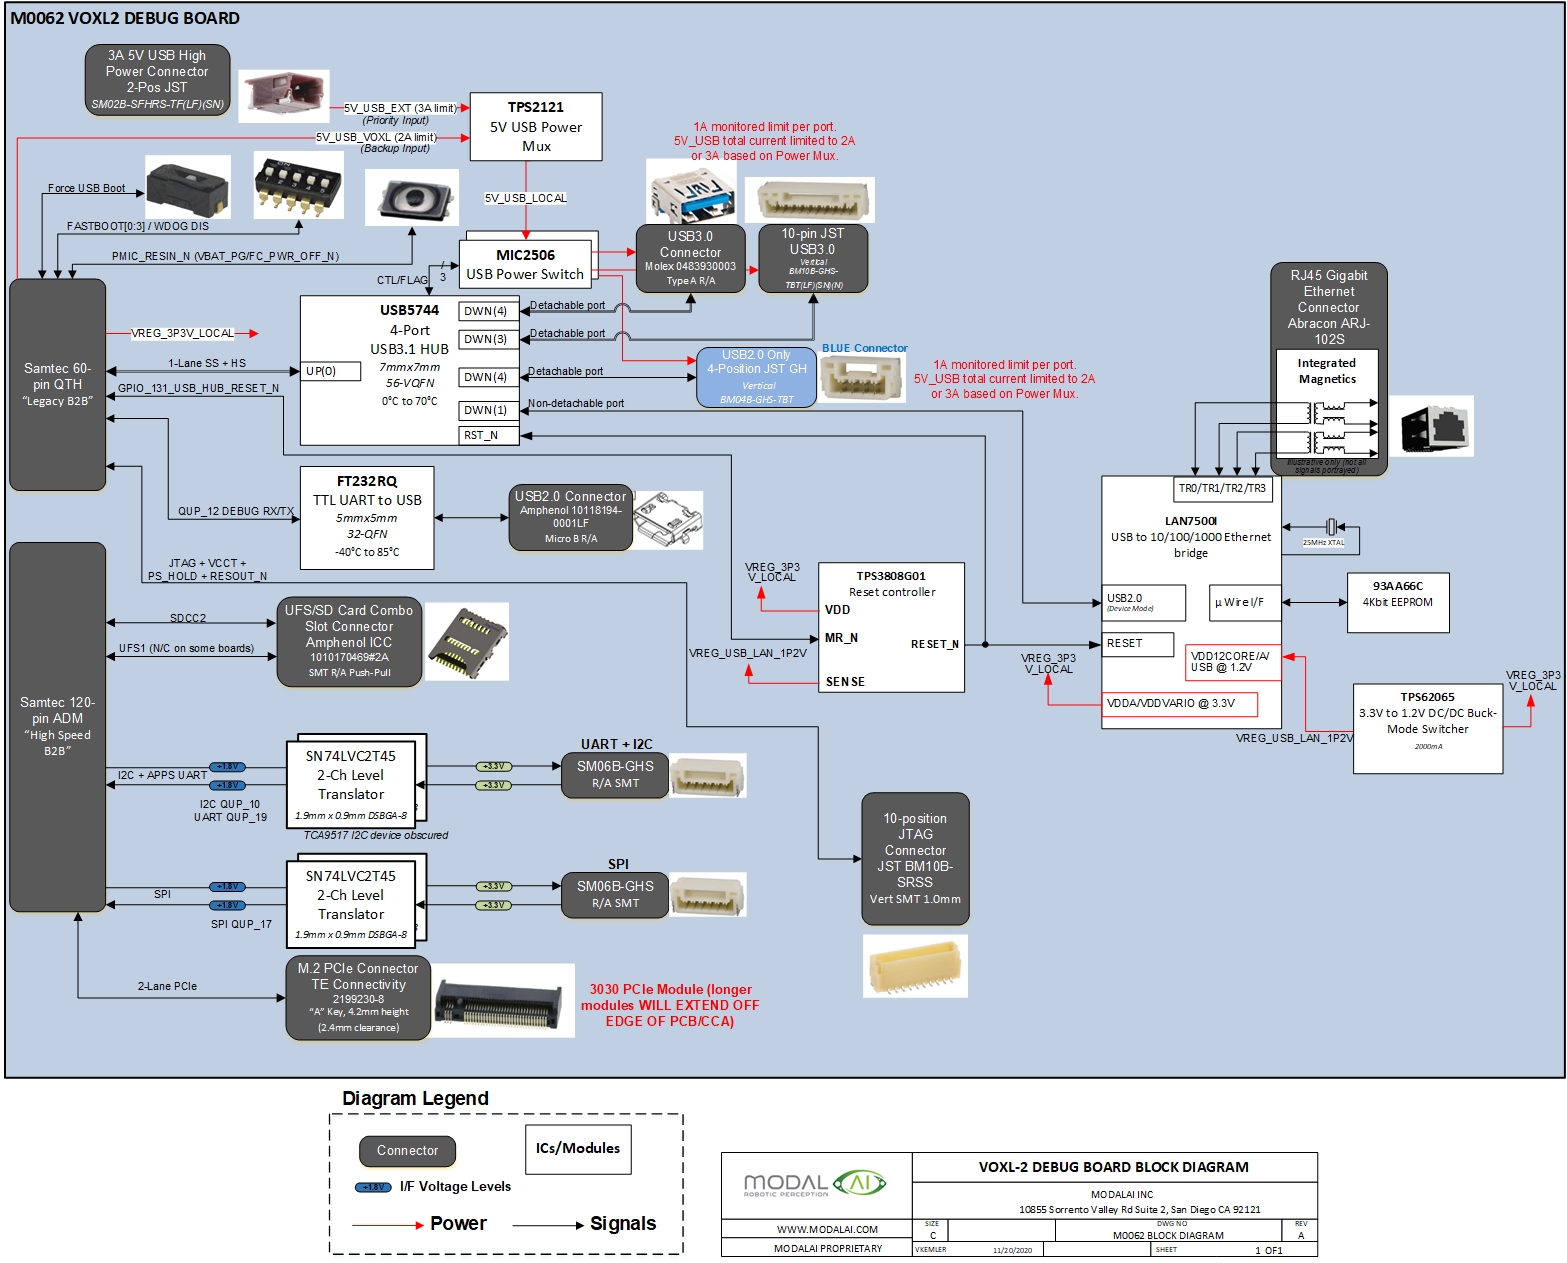Select the USB2.0 Only 4-Position JST GH block
The height and width of the screenshot is (1263, 1567).
[756, 376]
